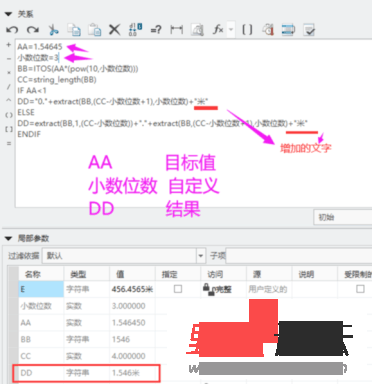
Task: Verify relations with checkmark icon
Action: 309,30
